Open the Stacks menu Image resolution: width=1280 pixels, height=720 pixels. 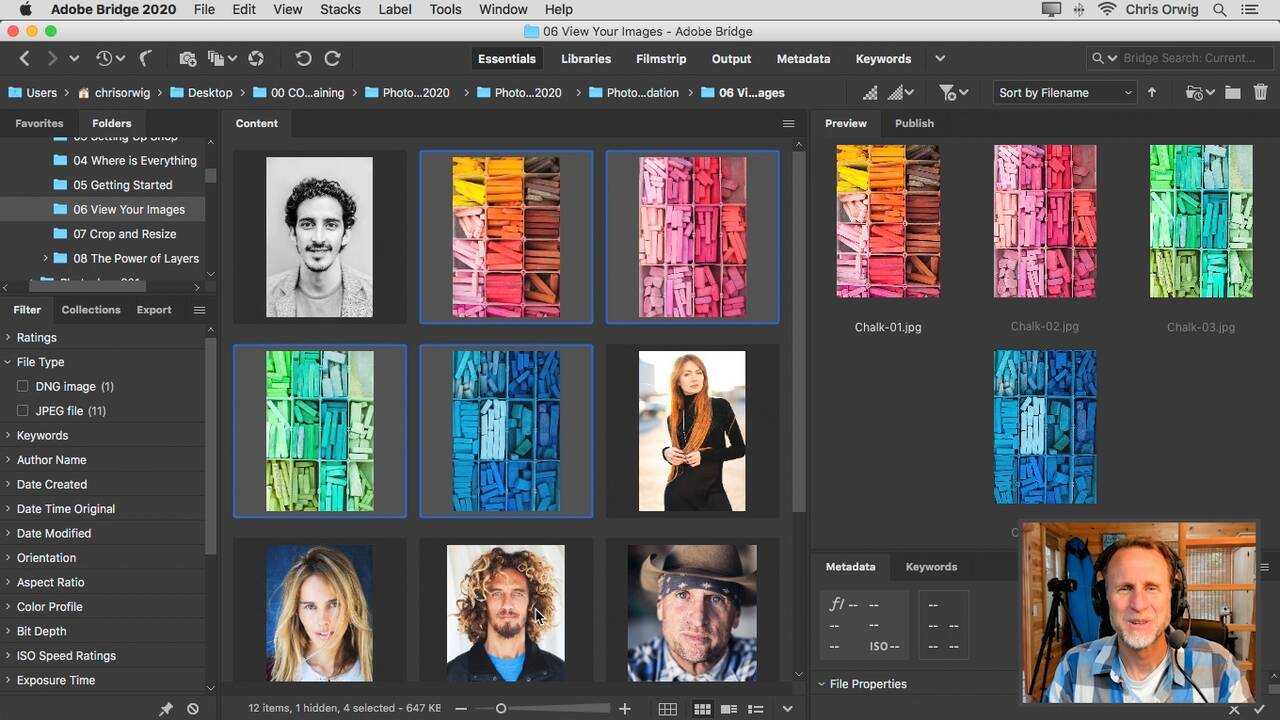click(x=340, y=10)
